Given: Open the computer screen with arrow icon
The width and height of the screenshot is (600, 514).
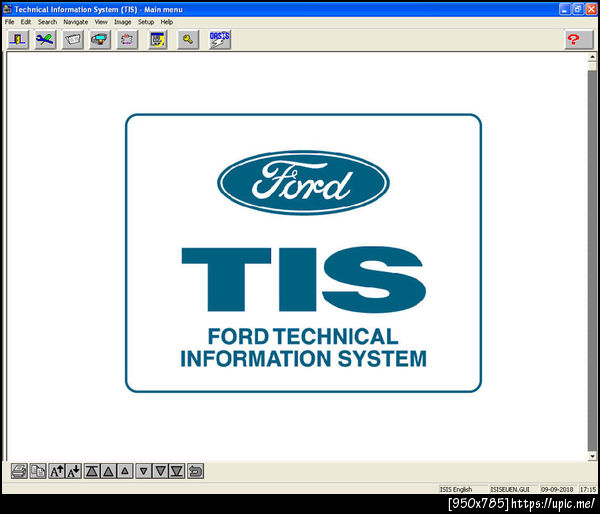Looking at the screenshot, I should click(158, 39).
